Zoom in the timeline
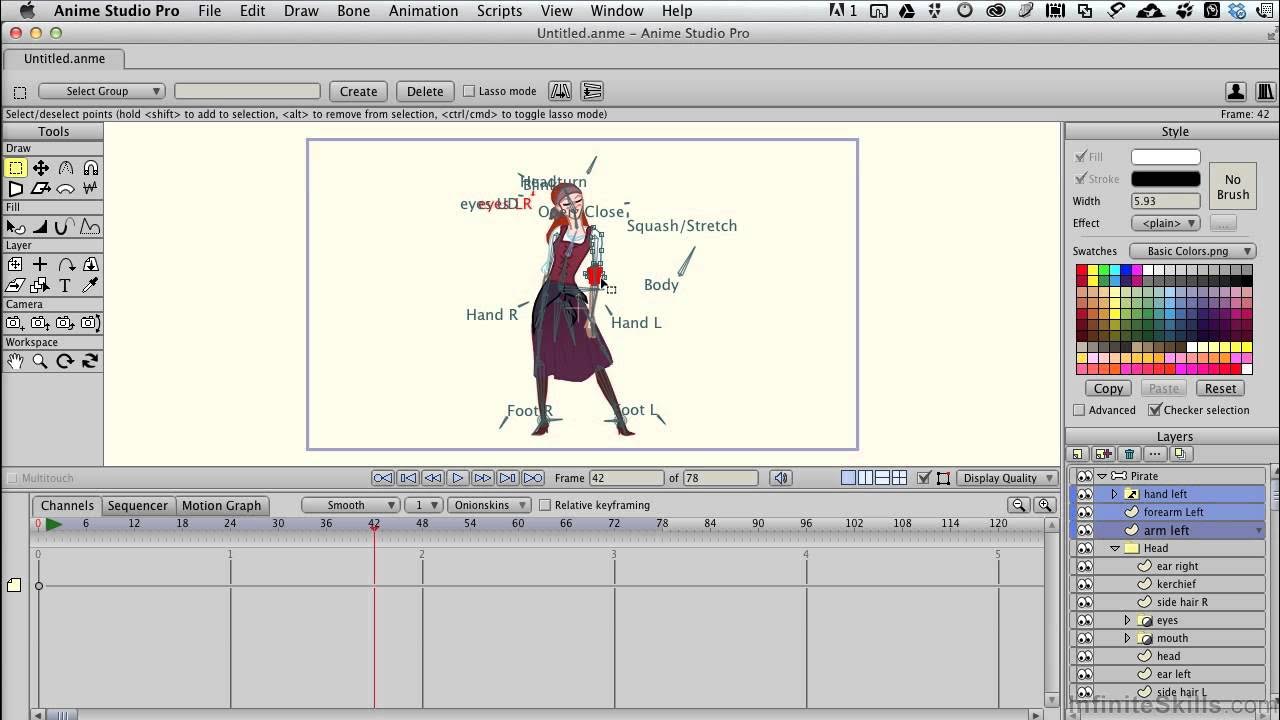The image size is (1280, 720). point(1045,506)
